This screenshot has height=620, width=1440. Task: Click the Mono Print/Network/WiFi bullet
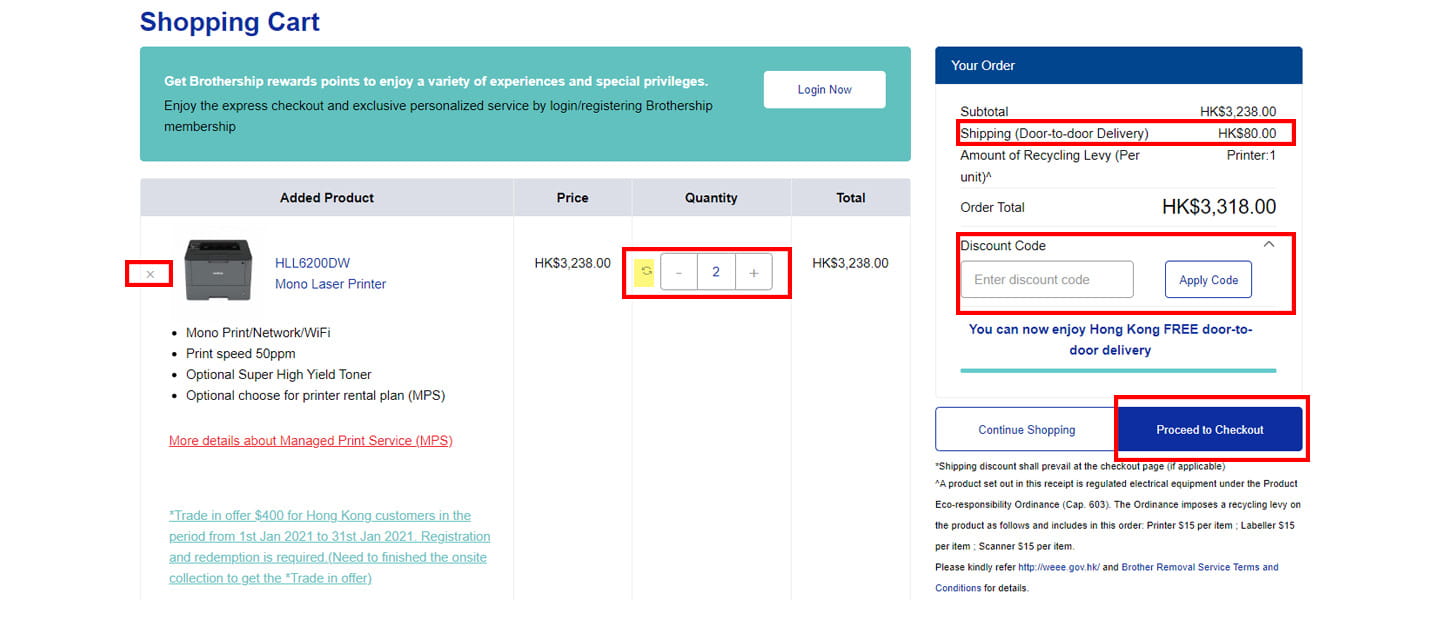[x=258, y=332]
